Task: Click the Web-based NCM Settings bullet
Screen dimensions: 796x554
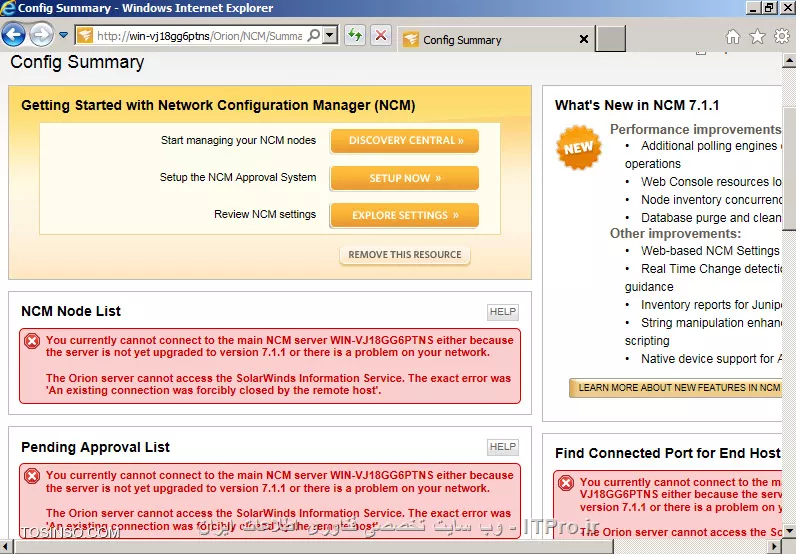Action: click(x=710, y=251)
